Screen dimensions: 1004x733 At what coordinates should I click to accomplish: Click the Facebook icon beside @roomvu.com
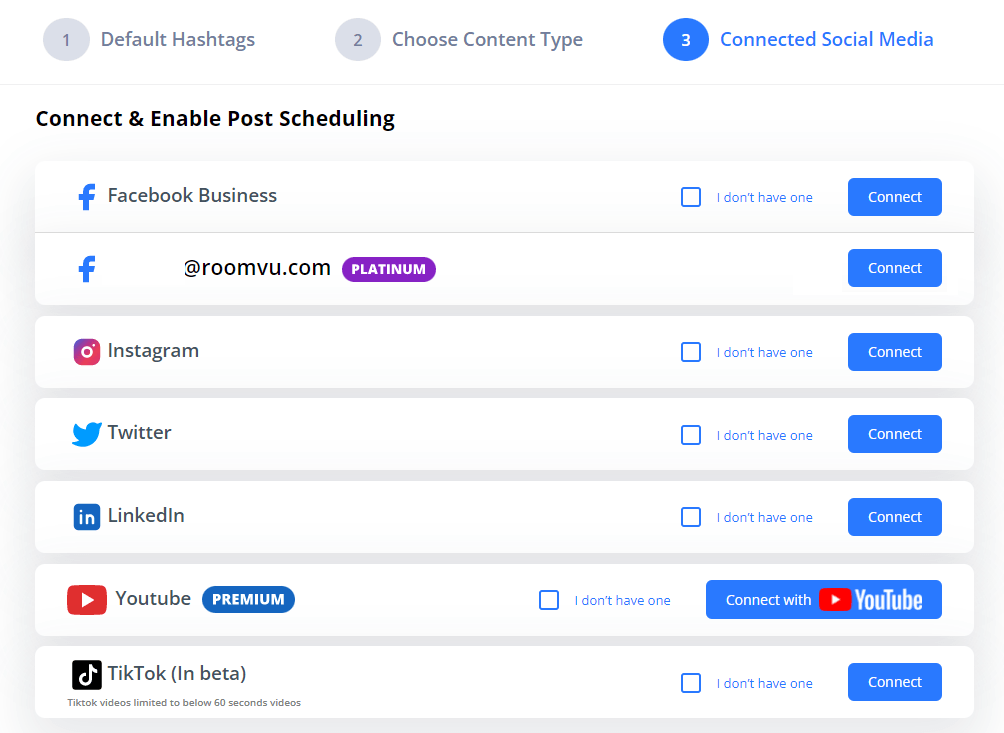pos(87,268)
